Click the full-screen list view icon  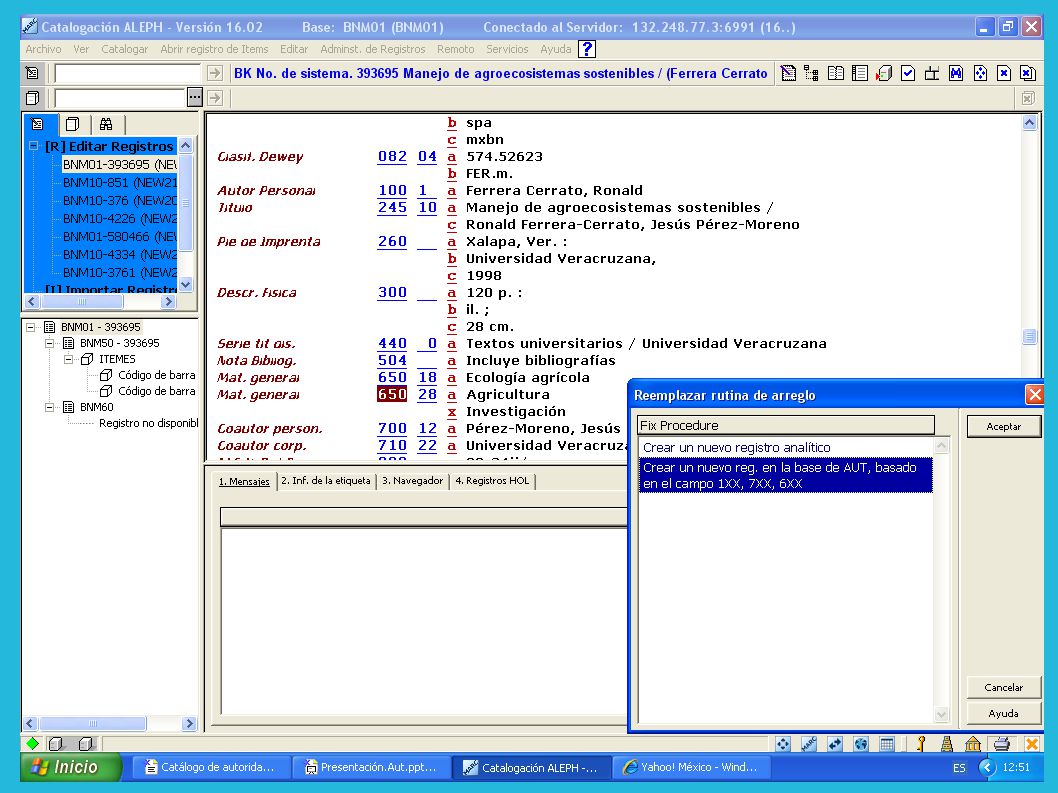(x=860, y=73)
